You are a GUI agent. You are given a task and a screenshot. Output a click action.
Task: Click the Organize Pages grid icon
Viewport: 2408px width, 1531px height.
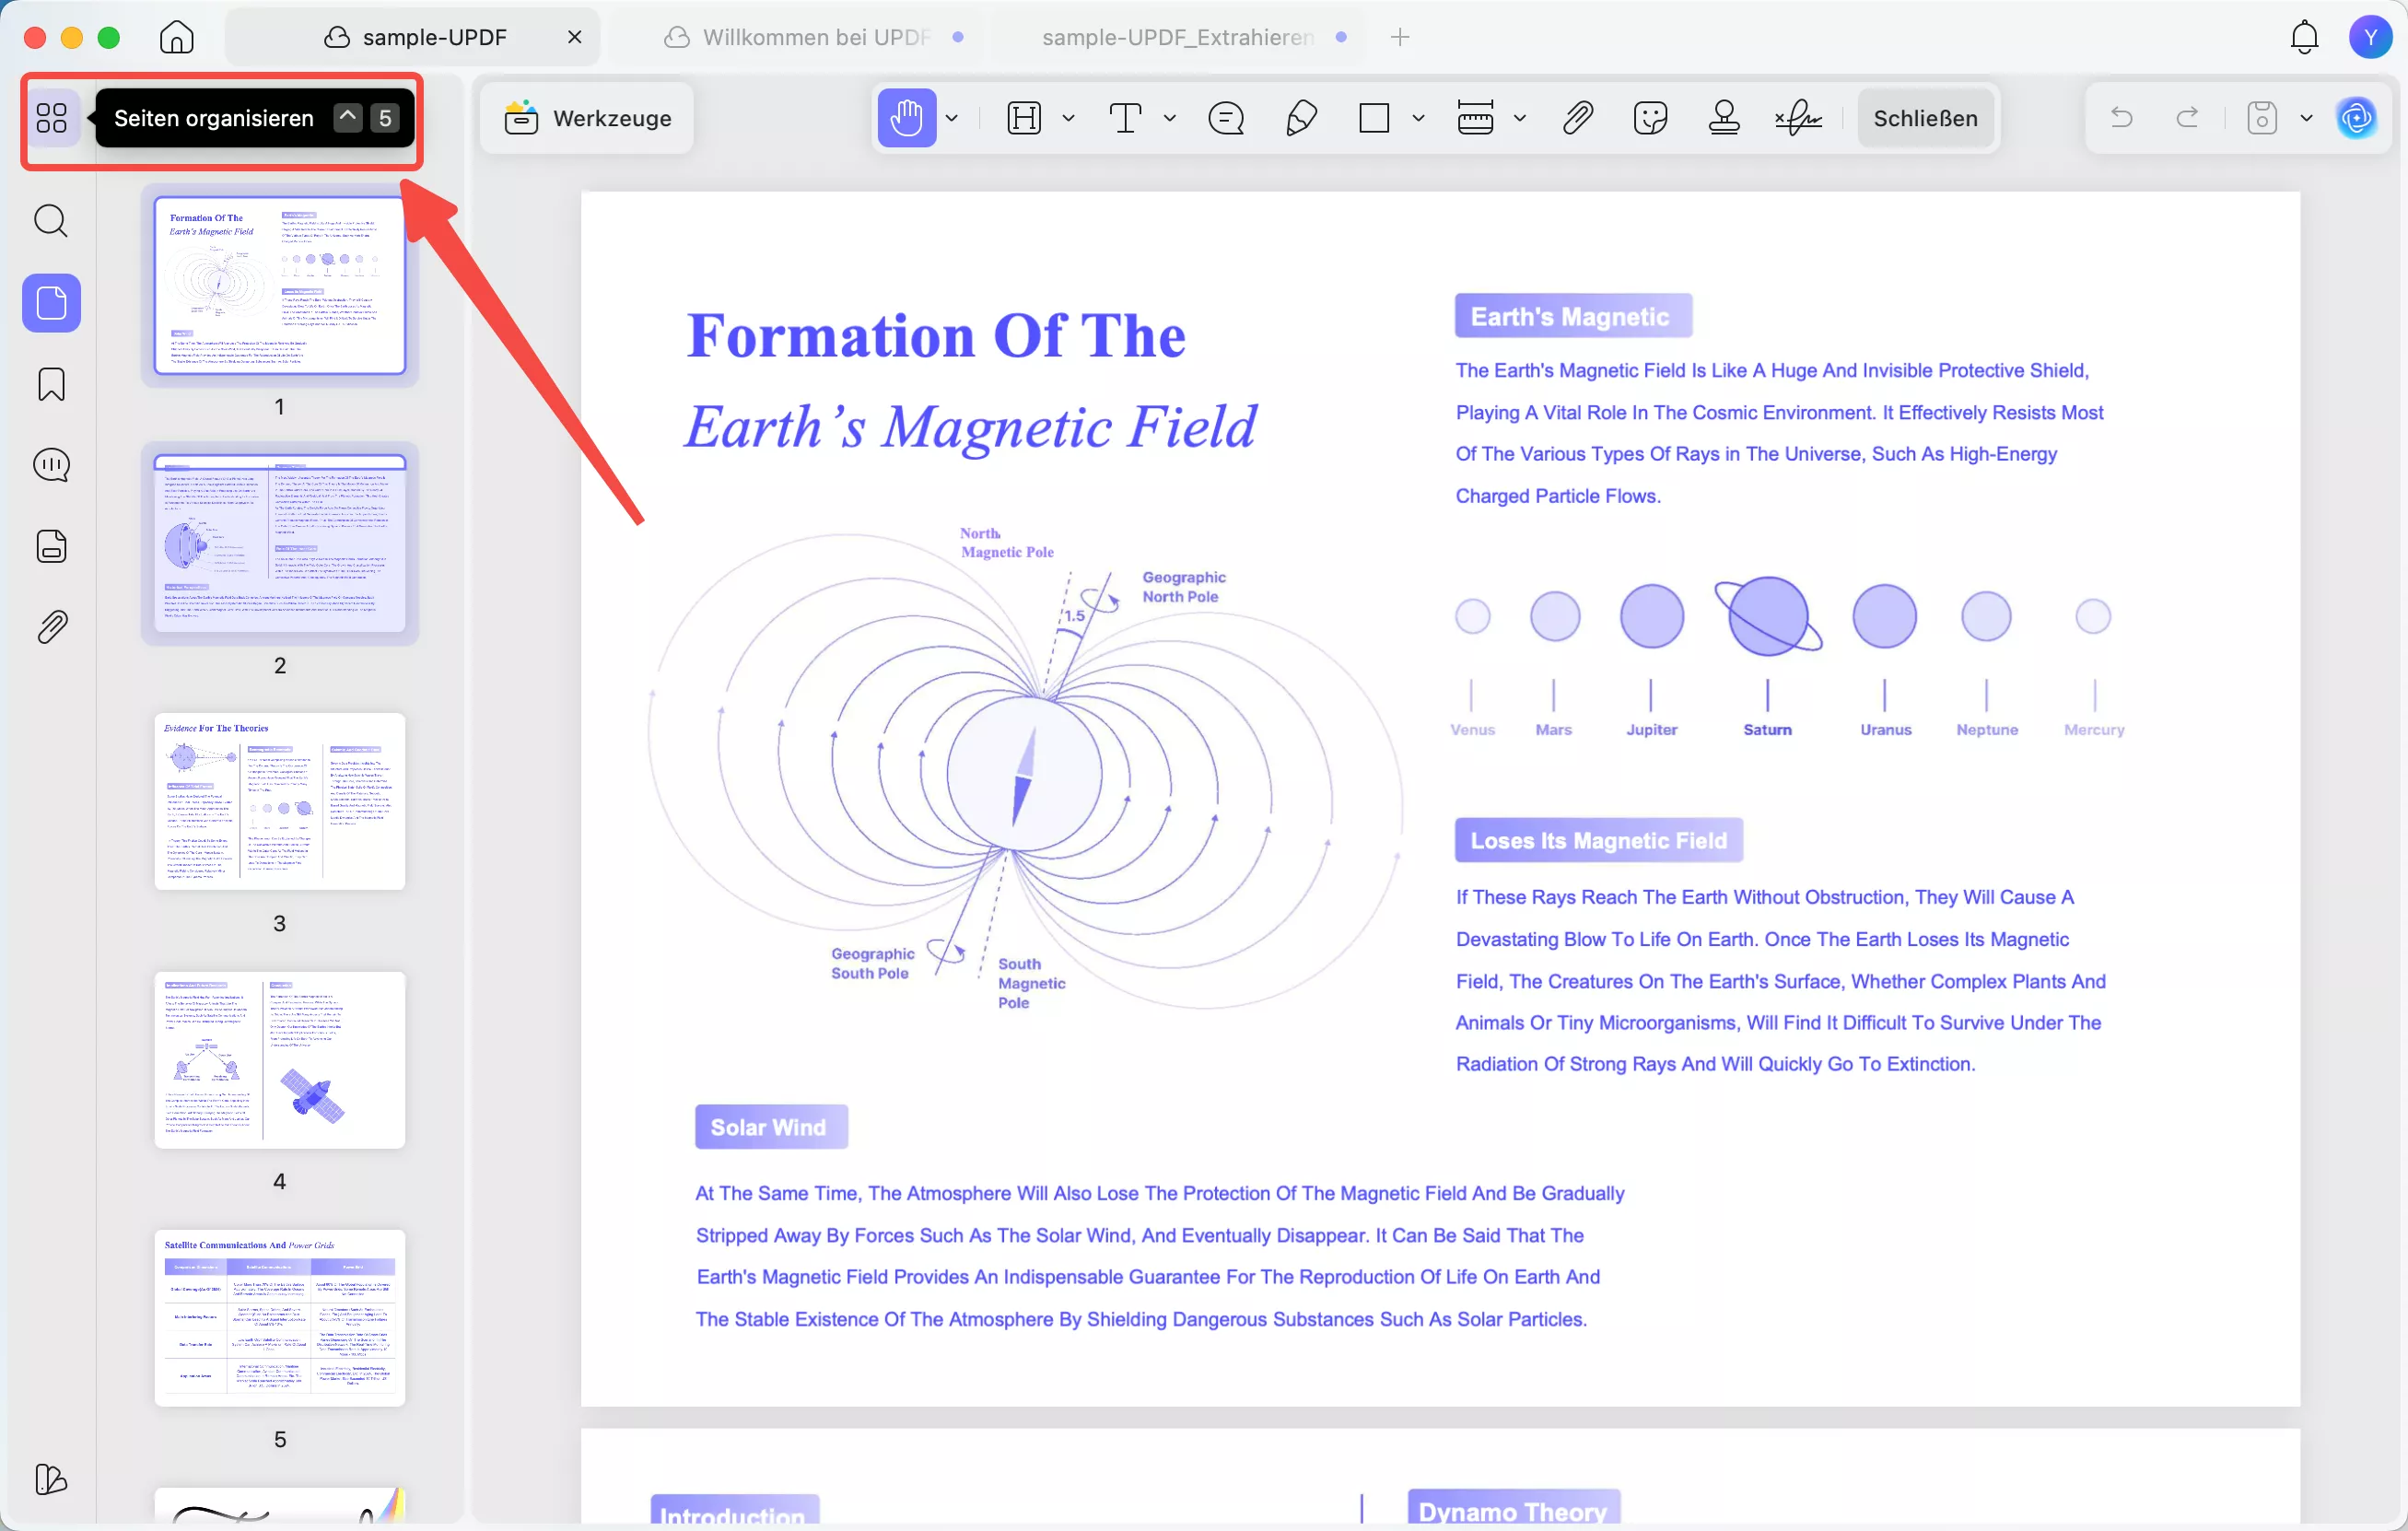(51, 118)
